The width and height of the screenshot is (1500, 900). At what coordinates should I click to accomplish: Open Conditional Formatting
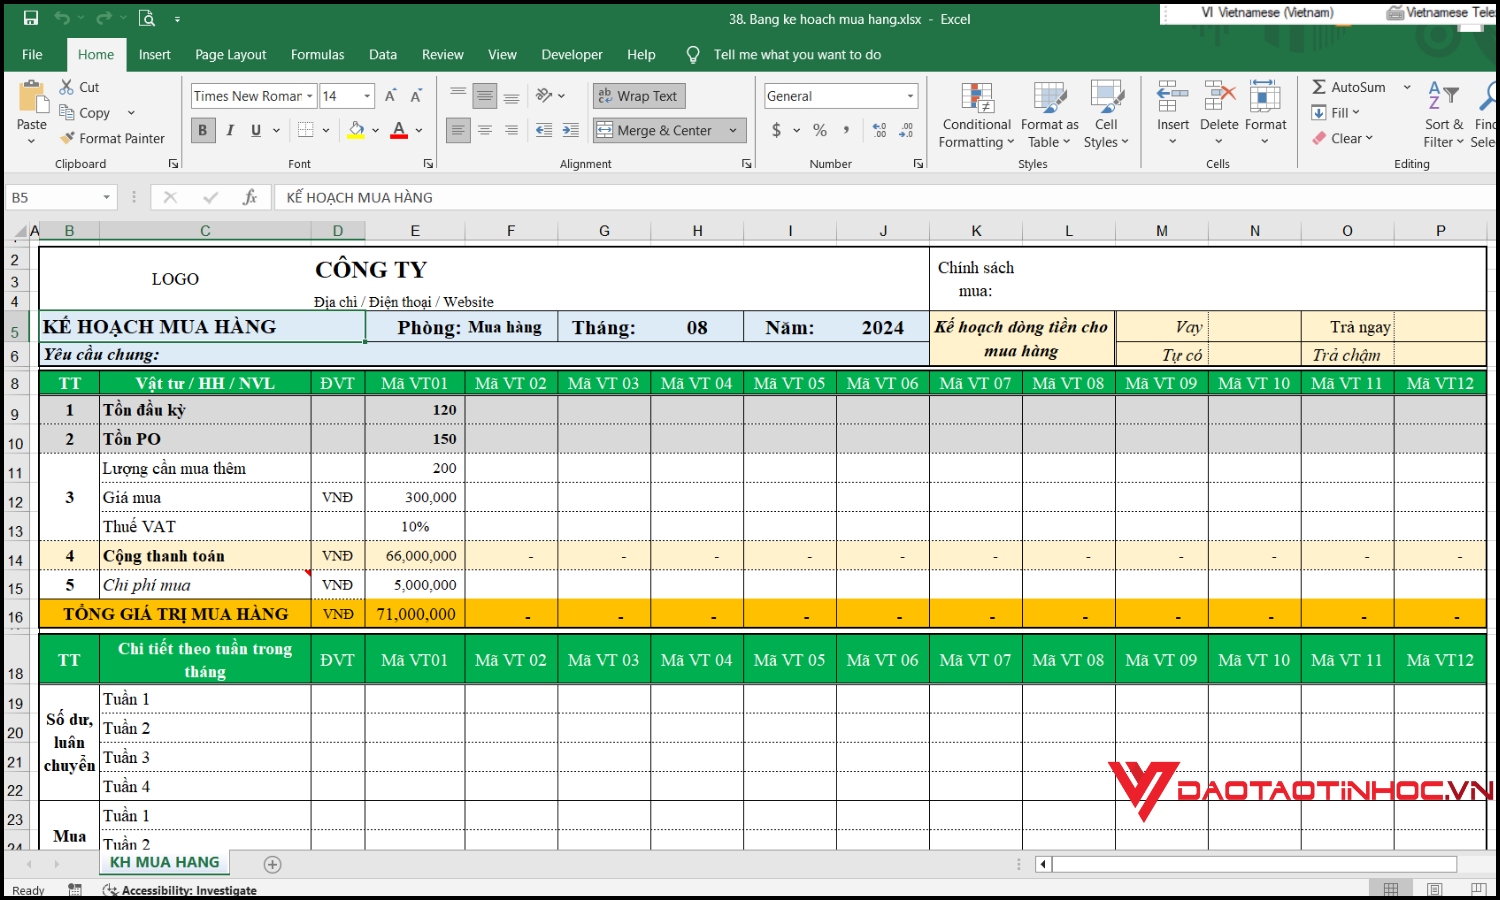pos(976,116)
